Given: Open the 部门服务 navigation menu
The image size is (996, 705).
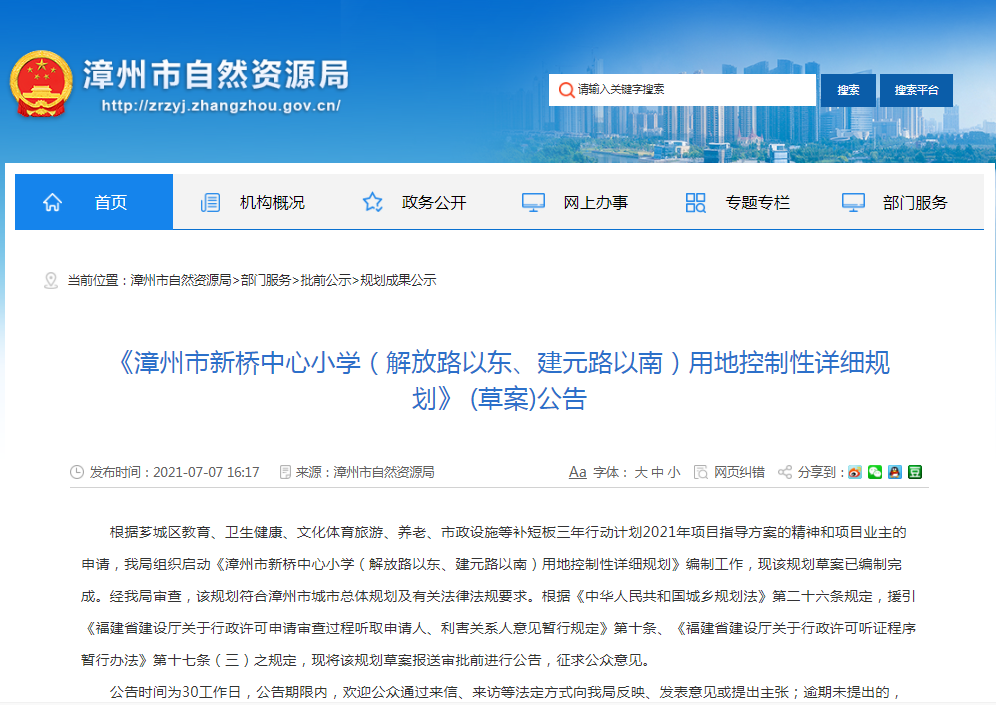Looking at the screenshot, I should tap(914, 202).
